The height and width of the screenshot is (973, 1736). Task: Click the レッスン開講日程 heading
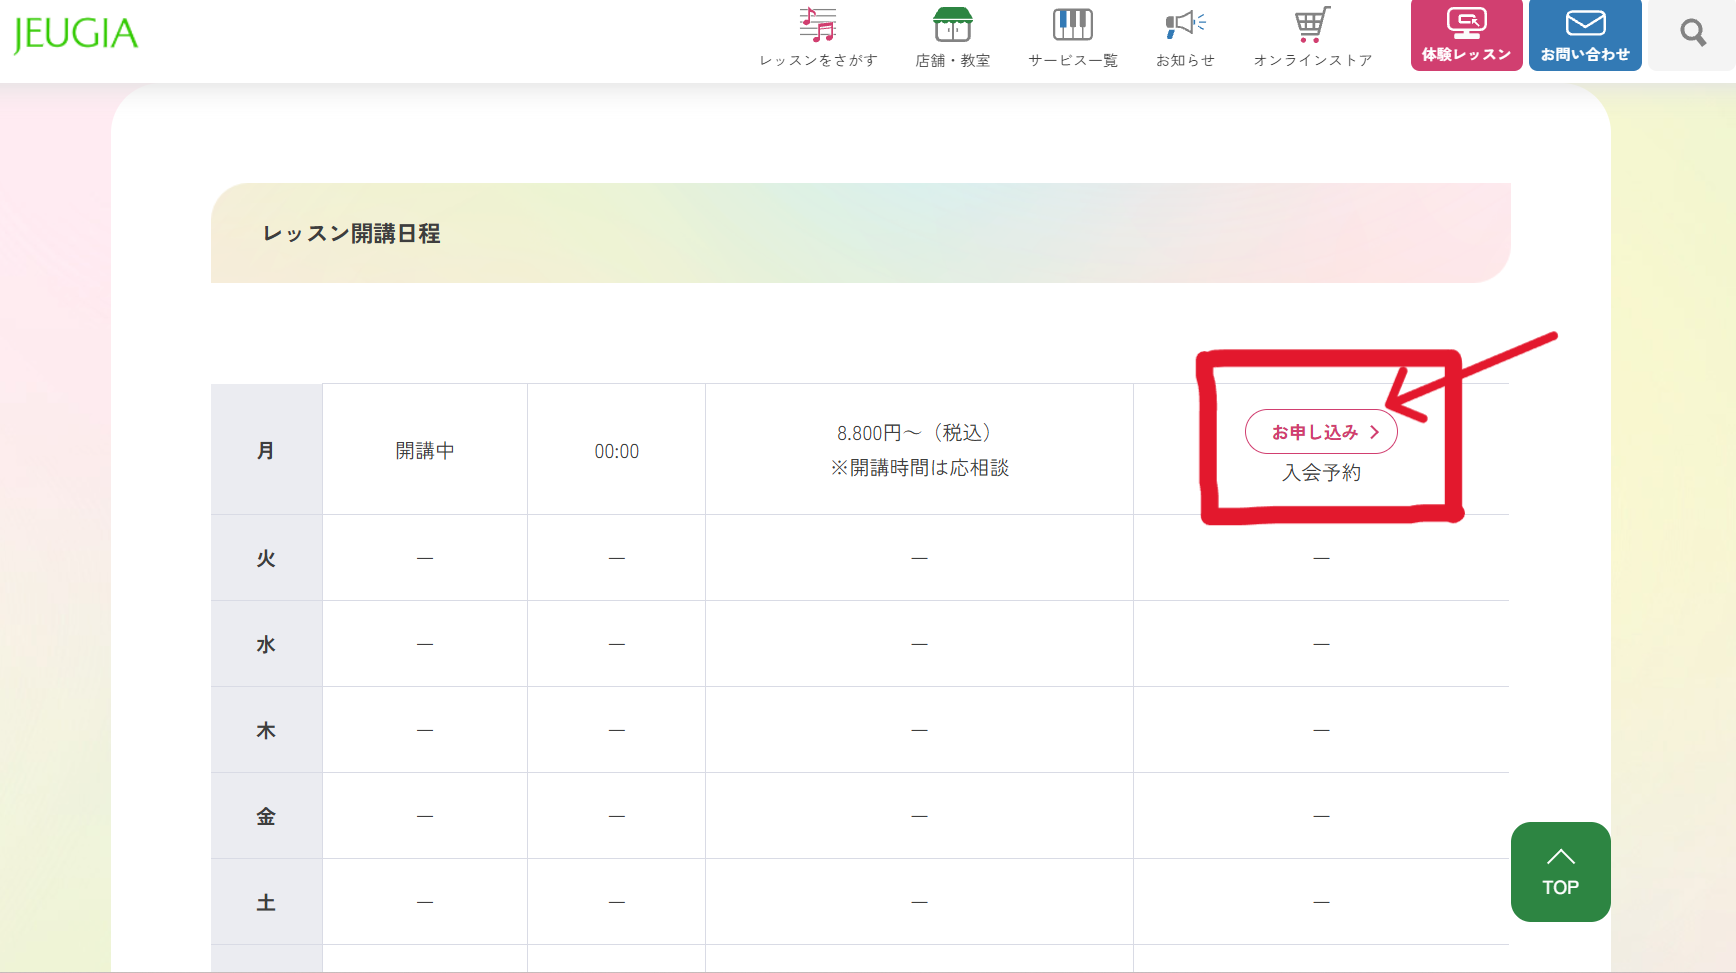click(351, 234)
